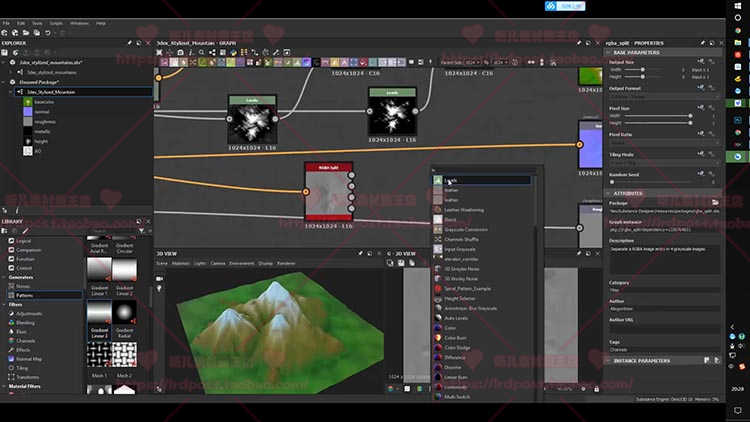Image resolution: width=750 pixels, height=422 pixels.
Task: Click the Description text field in properties
Action: point(664,259)
